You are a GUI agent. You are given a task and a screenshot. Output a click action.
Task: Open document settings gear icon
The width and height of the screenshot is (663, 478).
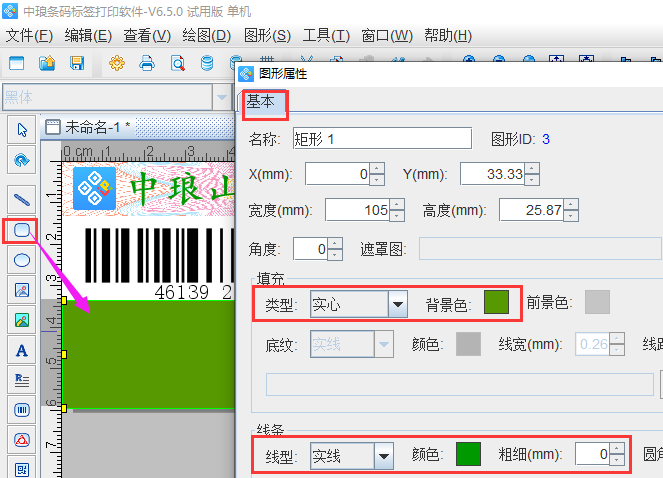pos(117,63)
